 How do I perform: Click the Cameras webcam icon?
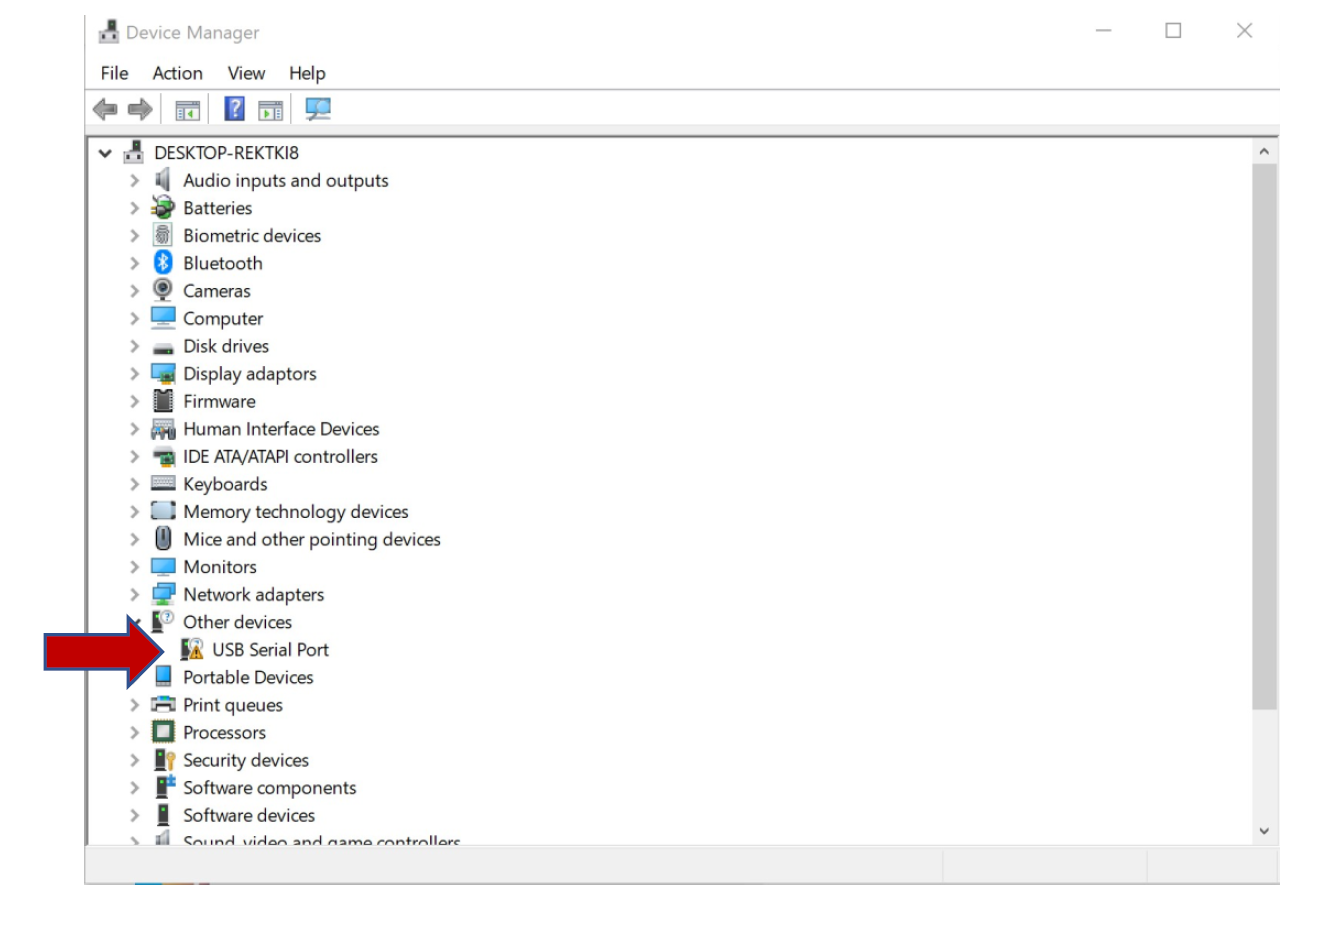click(x=163, y=291)
